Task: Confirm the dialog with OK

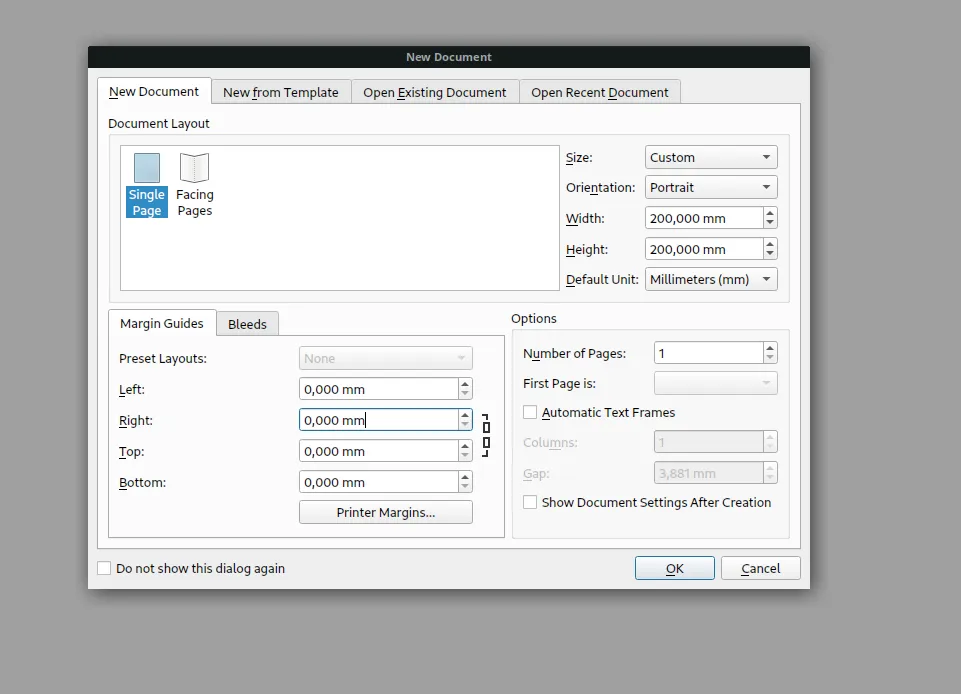Action: click(674, 568)
